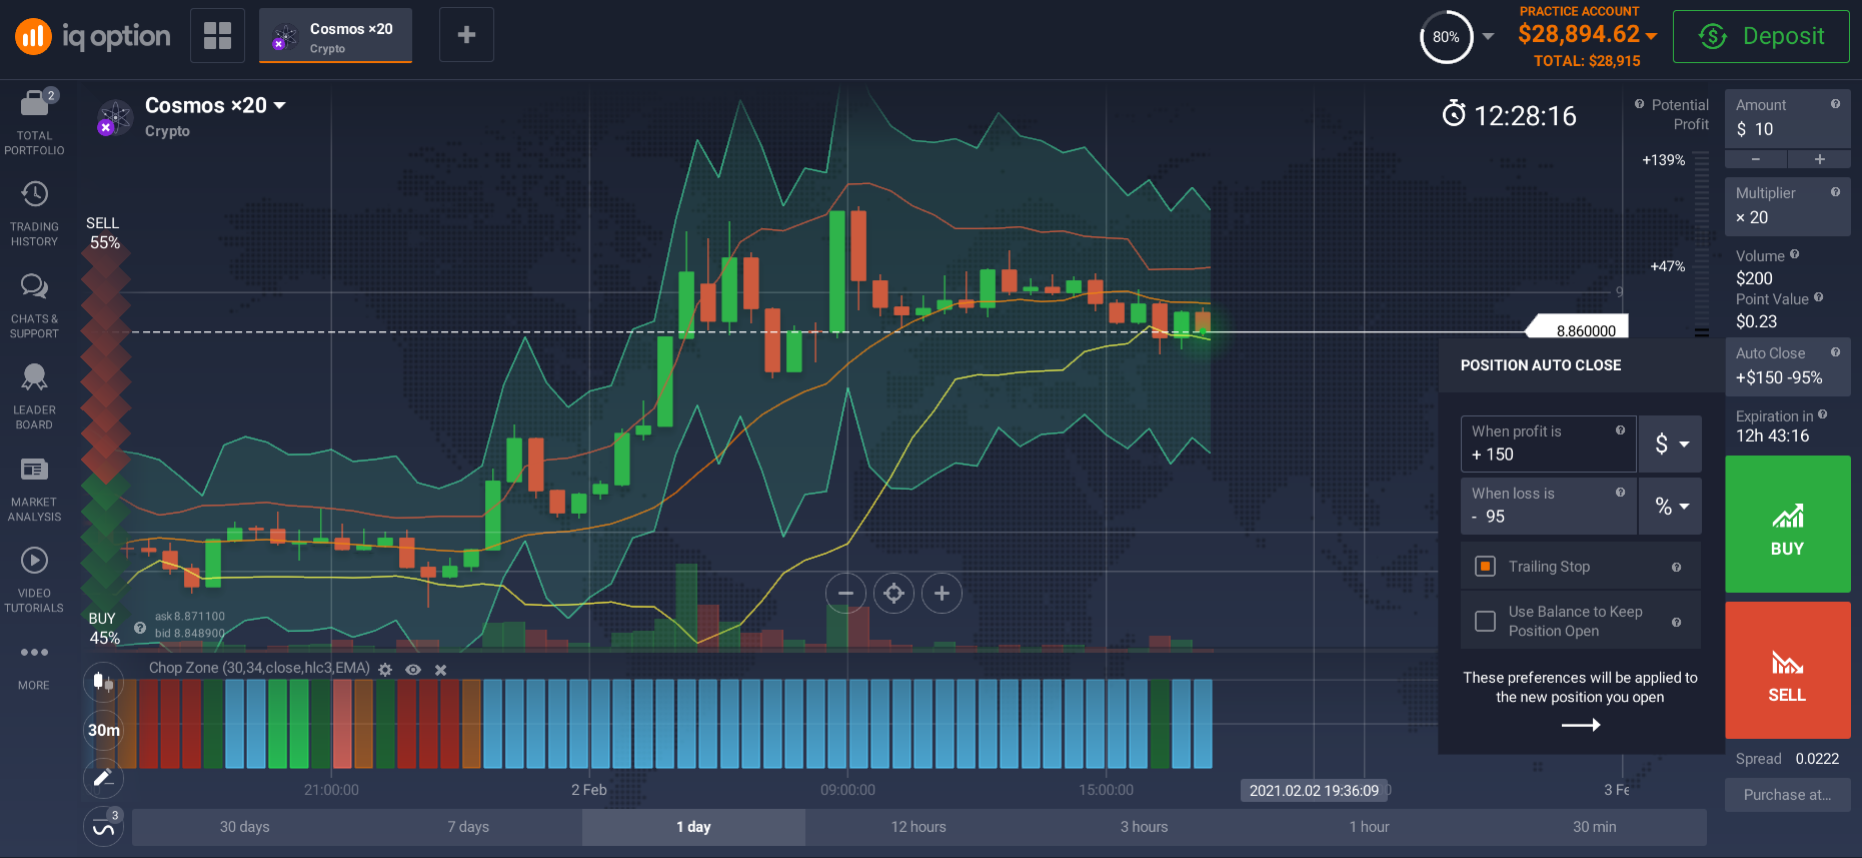Click the IQ Option logo

coord(93,36)
